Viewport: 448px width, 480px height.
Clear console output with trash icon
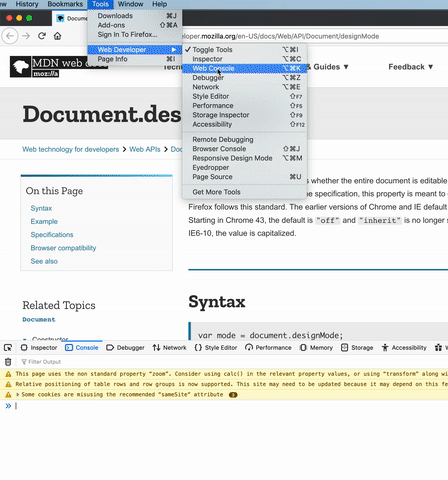pyautogui.click(x=8, y=362)
